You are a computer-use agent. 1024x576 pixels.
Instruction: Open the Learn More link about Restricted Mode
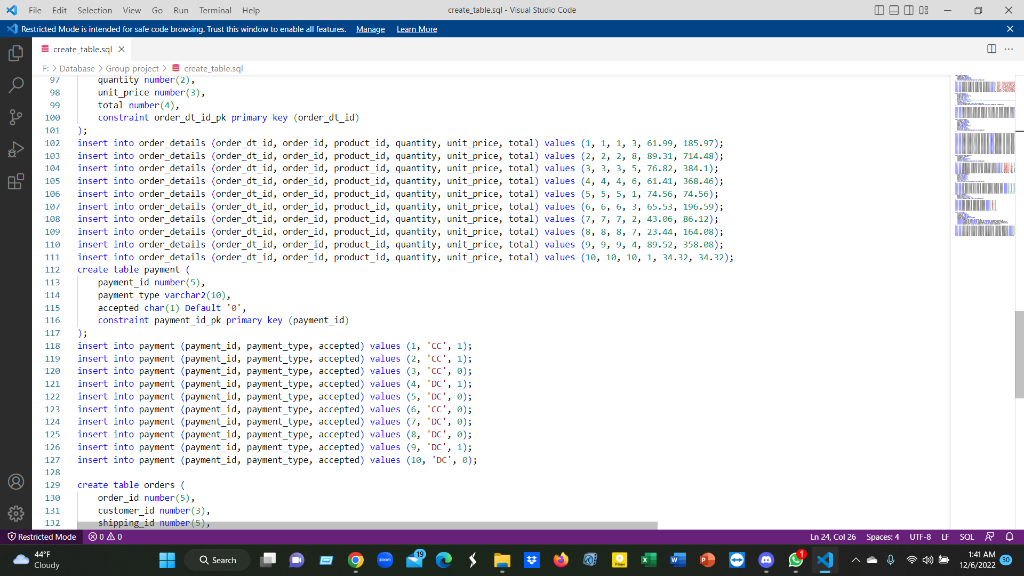tap(415, 28)
